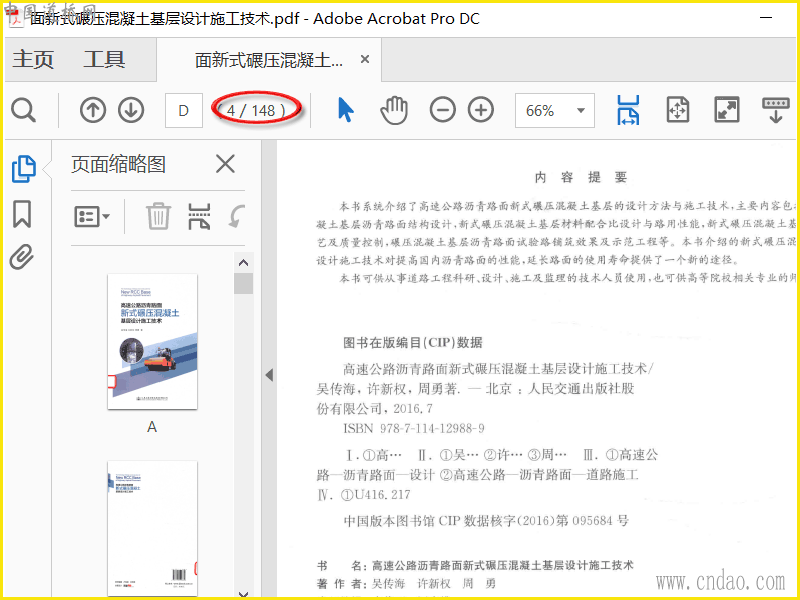The width and height of the screenshot is (800, 600).
Task: Close the 页面缩略图 panel
Action: click(x=225, y=164)
